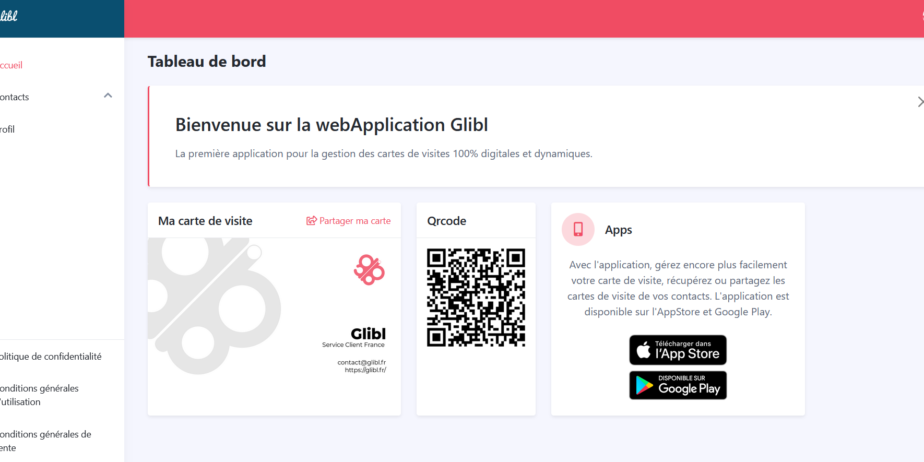Click the contact@glibl.fr email on card
Viewport: 924px width, 462px height.
(362, 362)
